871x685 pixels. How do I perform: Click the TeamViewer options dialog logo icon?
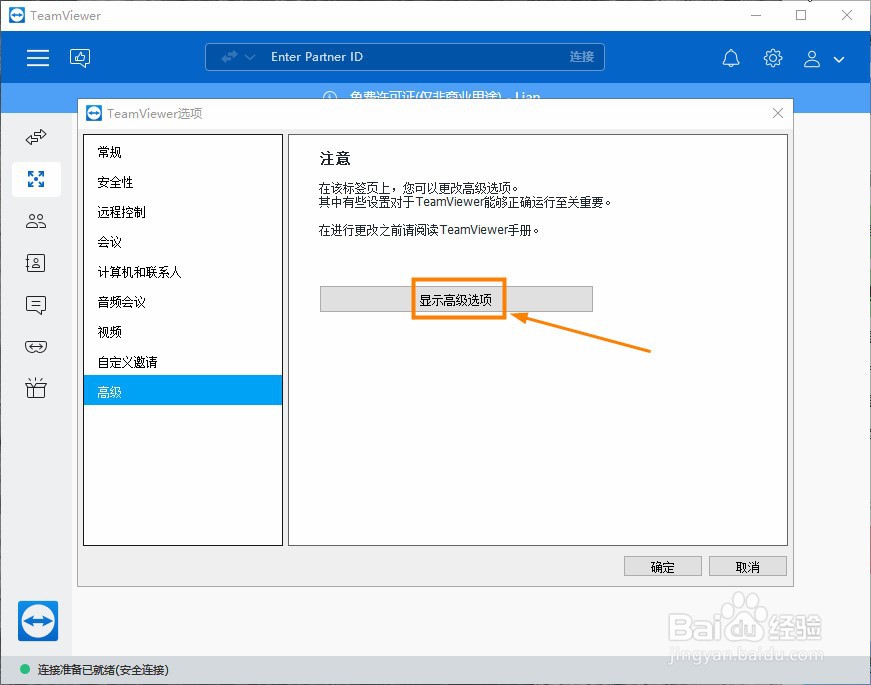94,113
